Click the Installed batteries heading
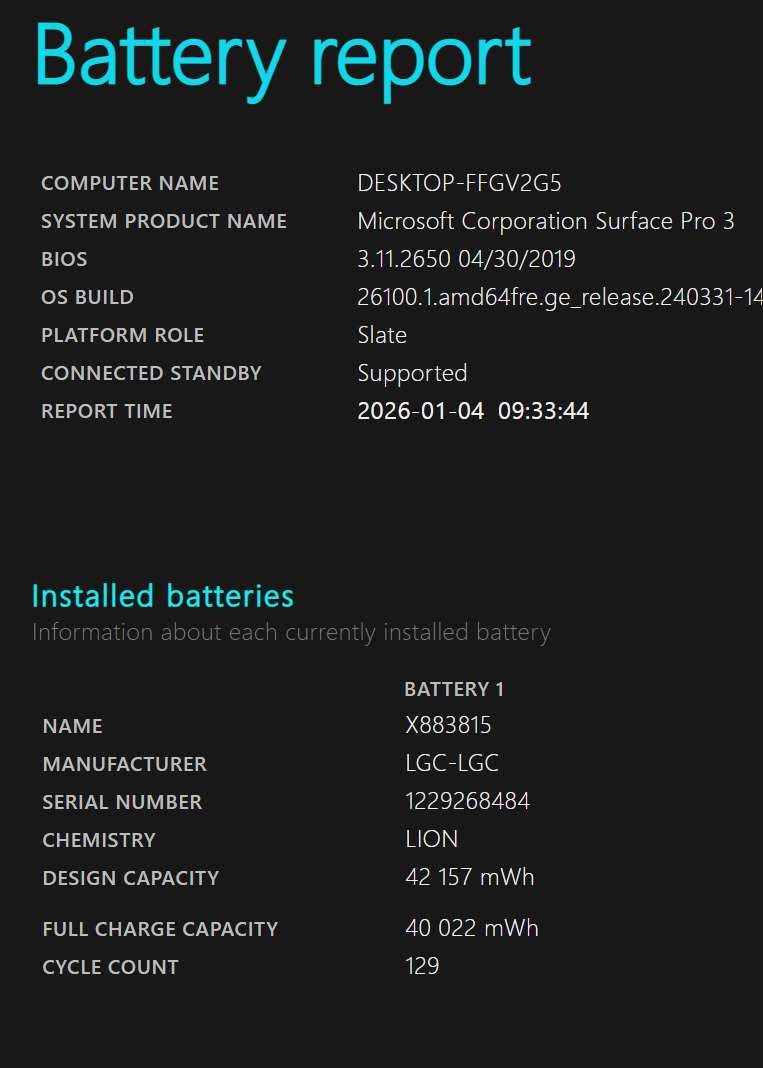 163,596
